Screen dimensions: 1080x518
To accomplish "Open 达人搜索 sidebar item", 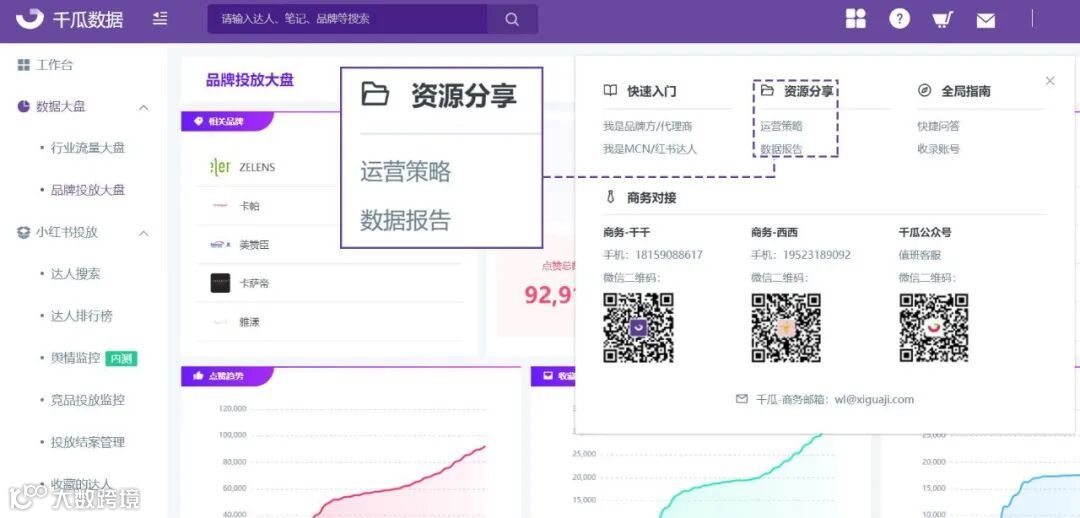I will (x=75, y=274).
